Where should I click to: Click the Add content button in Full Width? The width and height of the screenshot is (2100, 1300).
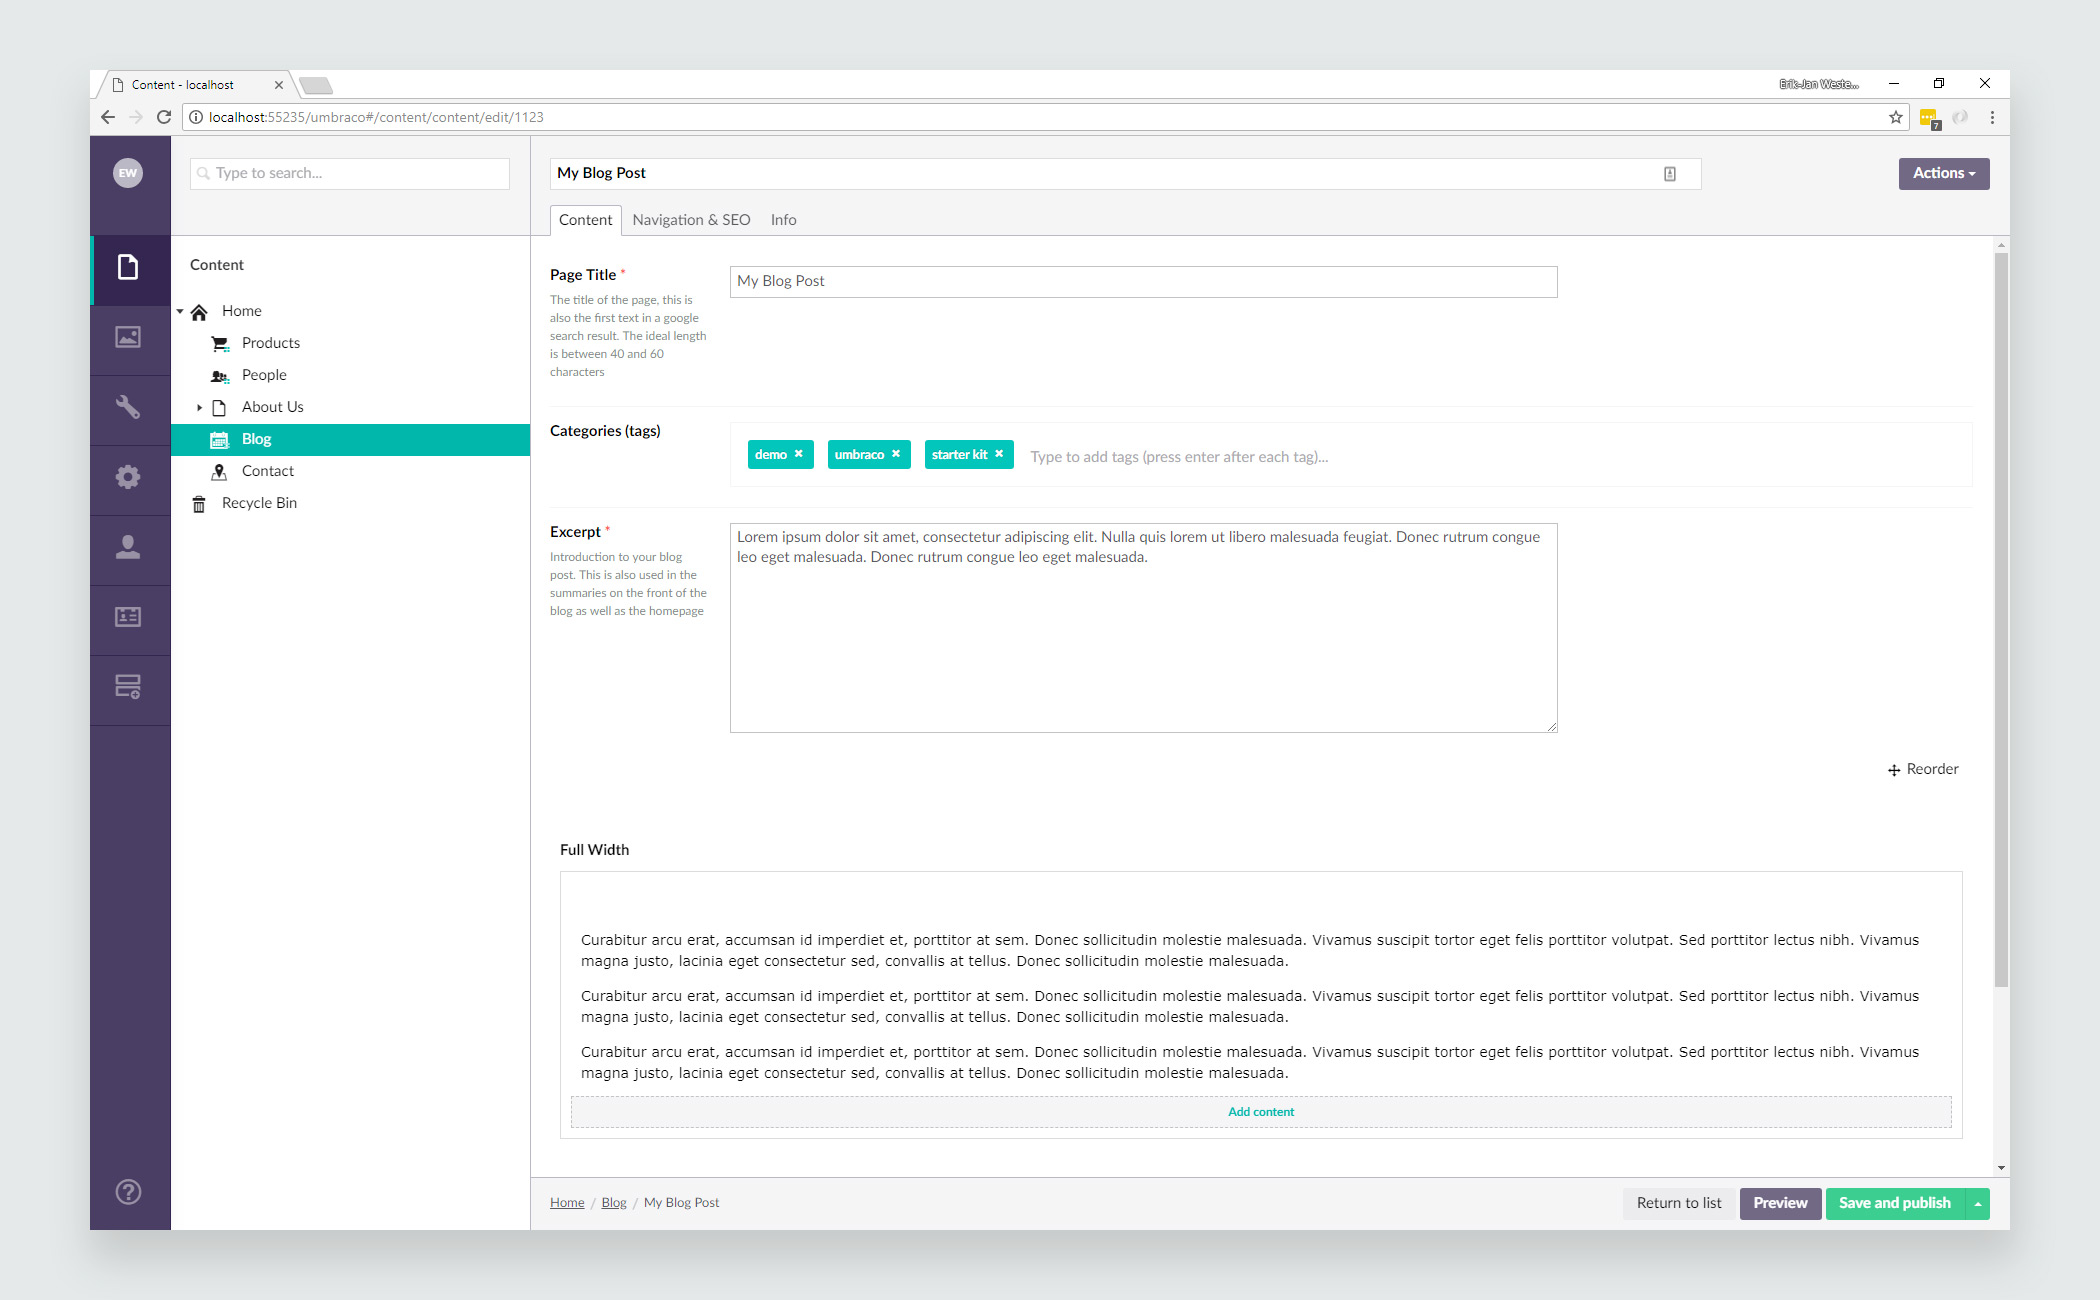pyautogui.click(x=1260, y=1111)
